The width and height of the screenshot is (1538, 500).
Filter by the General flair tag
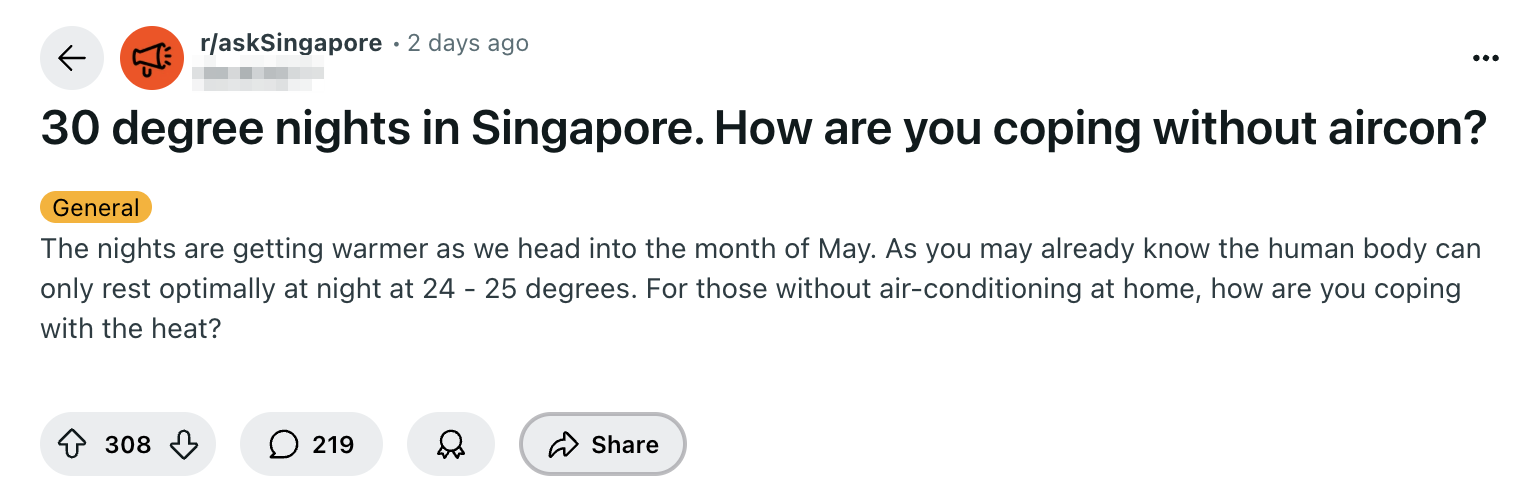pos(96,208)
